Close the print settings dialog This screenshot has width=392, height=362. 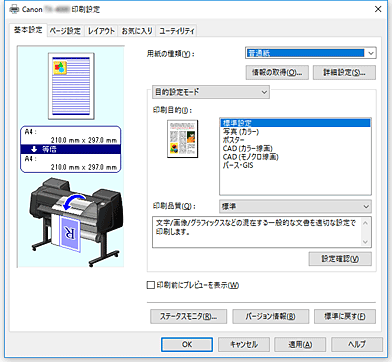(378, 9)
